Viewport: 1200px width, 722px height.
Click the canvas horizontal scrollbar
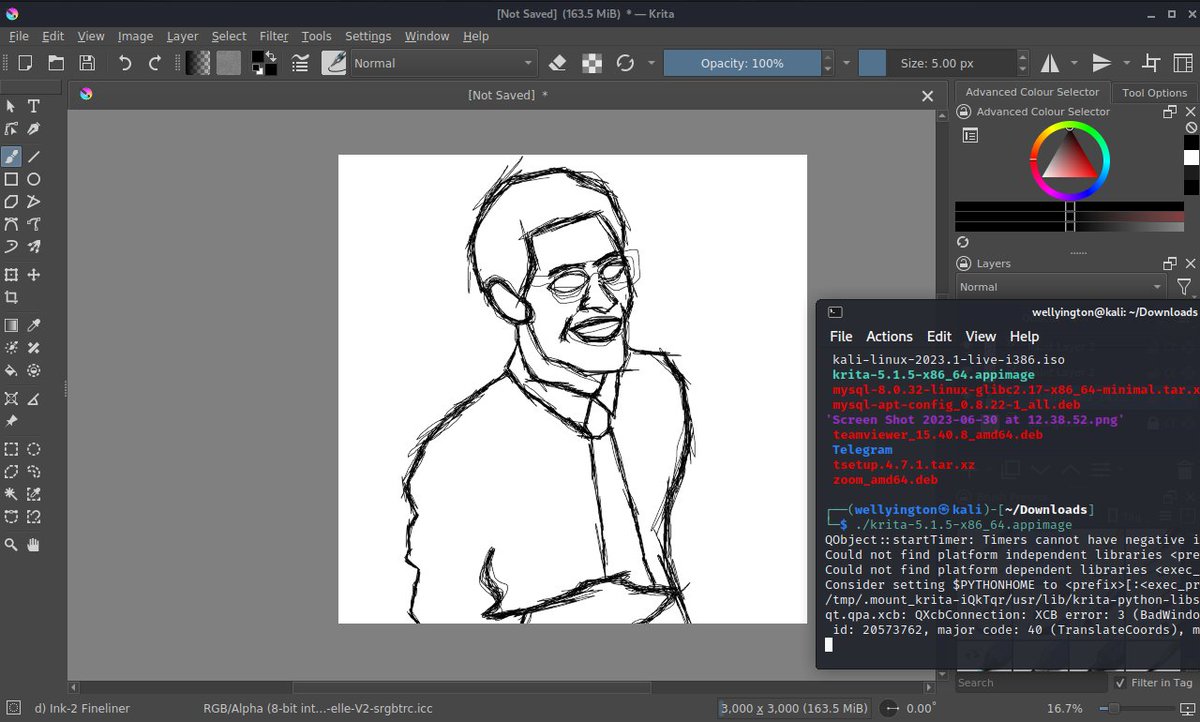(471, 687)
